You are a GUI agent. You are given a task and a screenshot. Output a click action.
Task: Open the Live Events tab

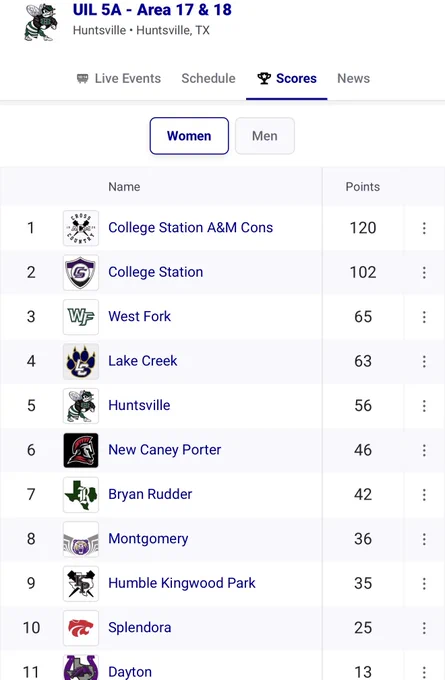tap(118, 78)
